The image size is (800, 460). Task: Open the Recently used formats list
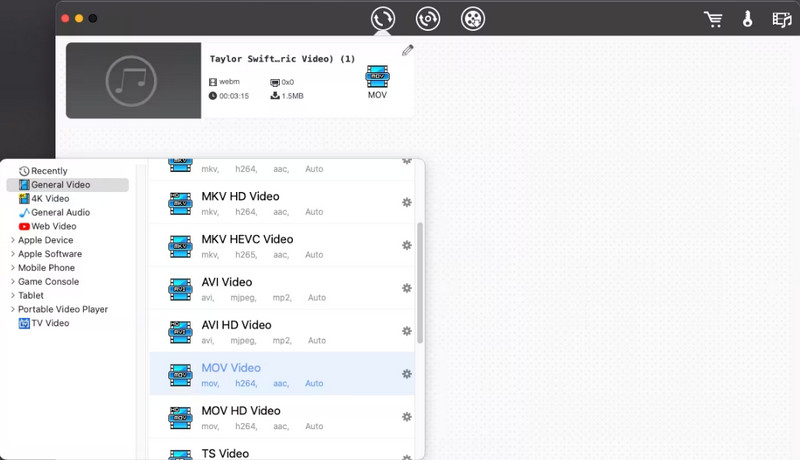(x=49, y=171)
